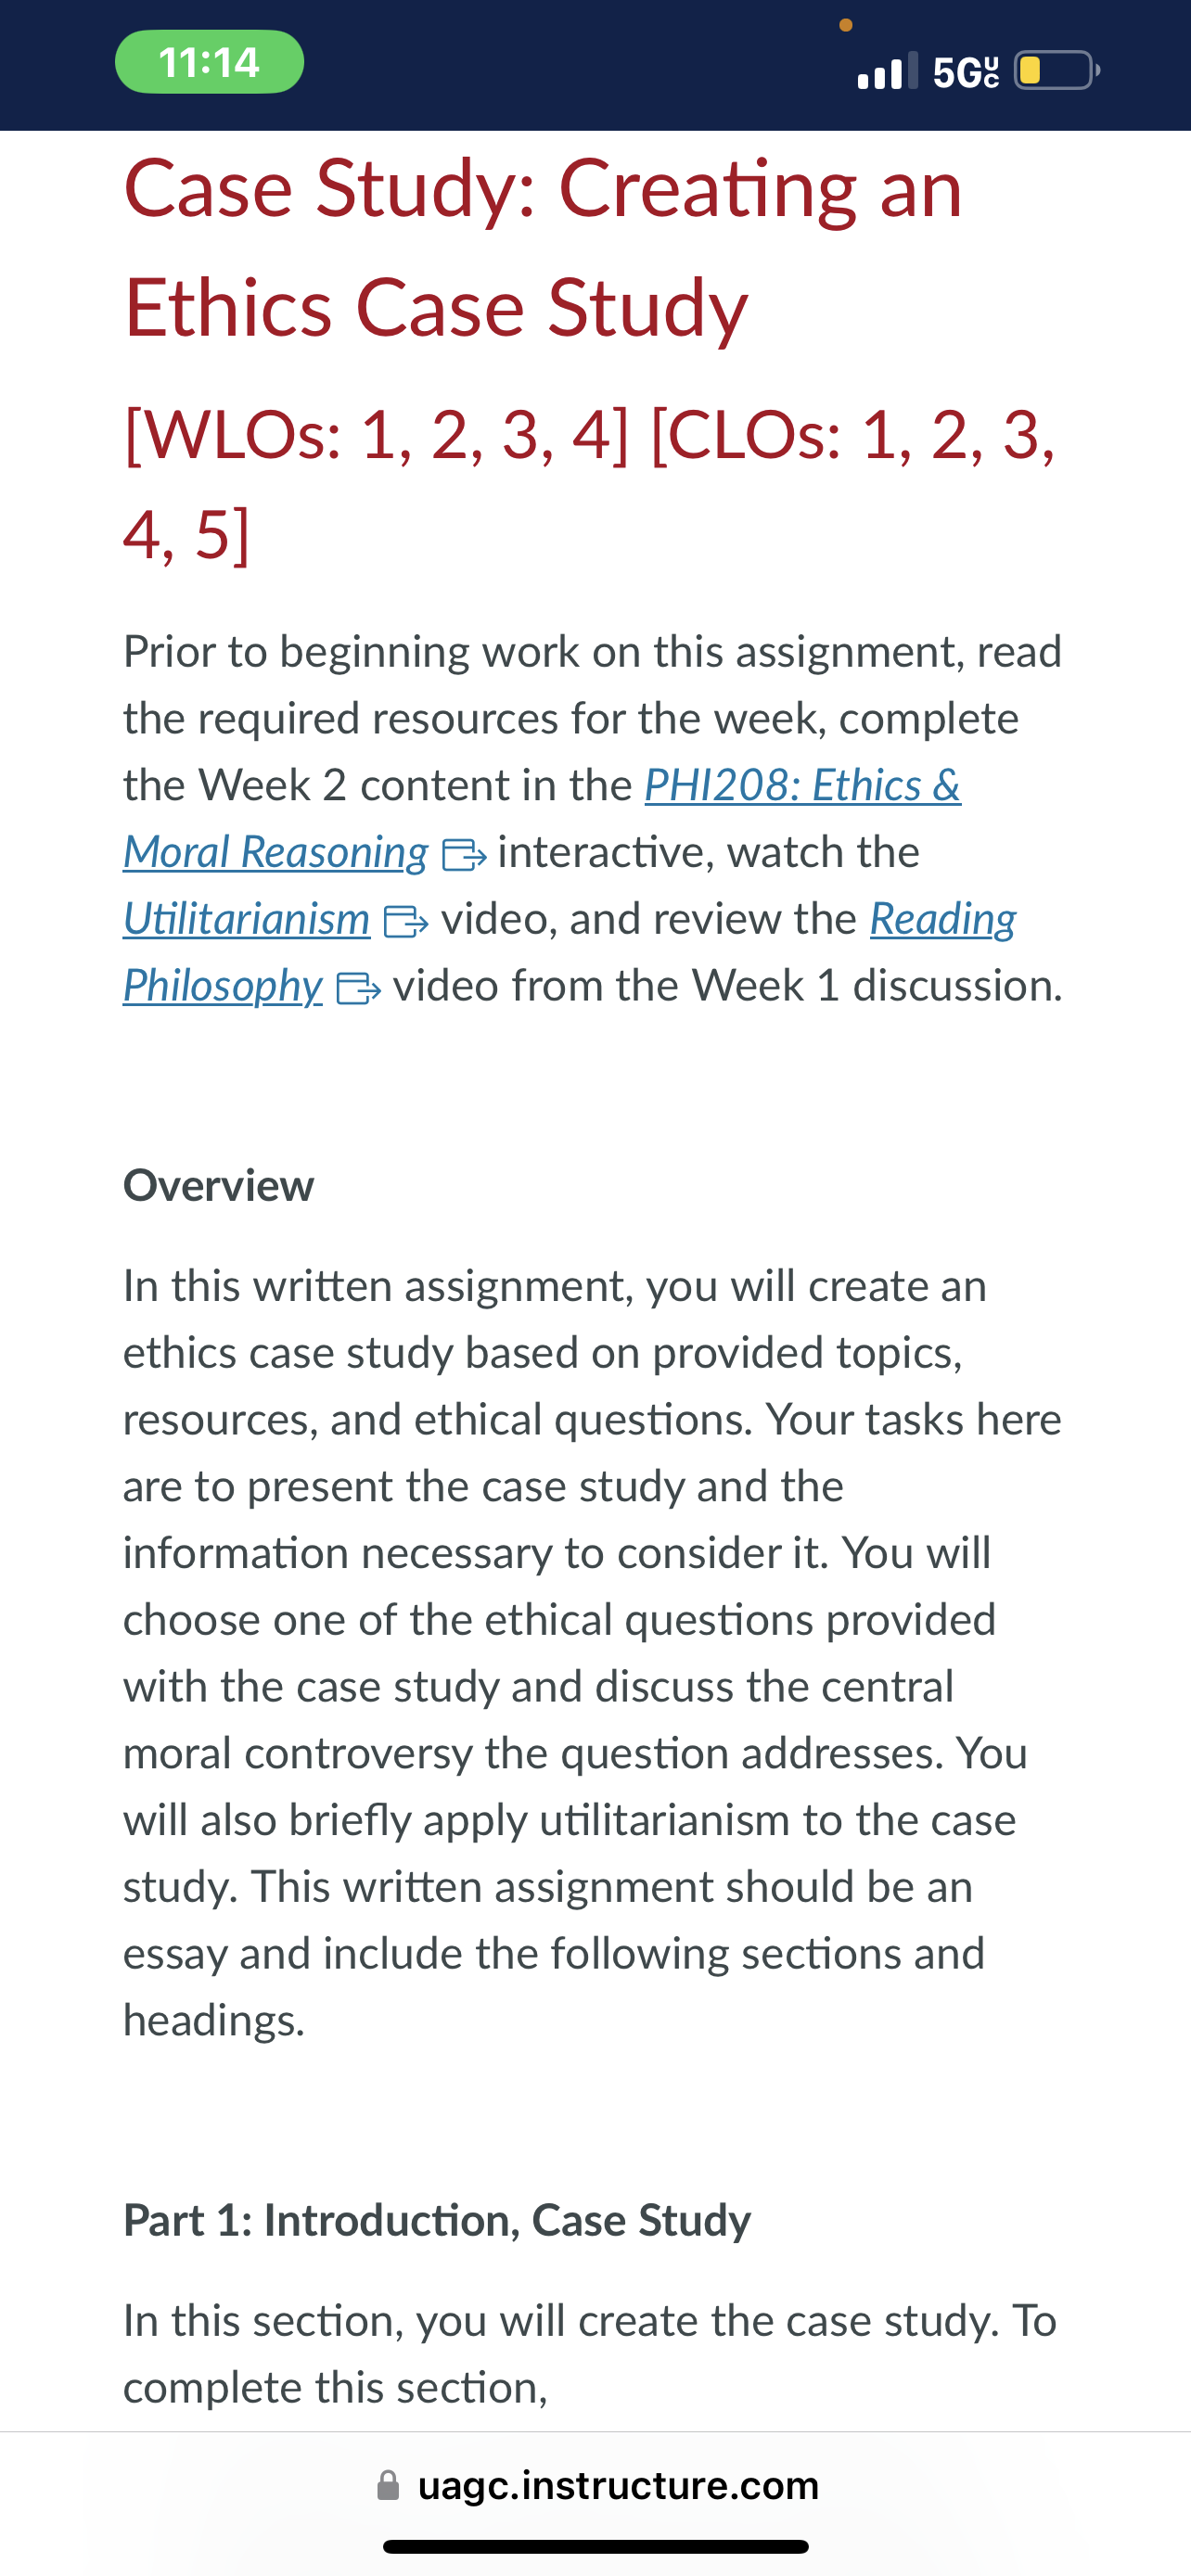Click external link icon after Utilitarianism
Viewport: 1191px width, 2576px height.
pyautogui.click(x=406, y=922)
